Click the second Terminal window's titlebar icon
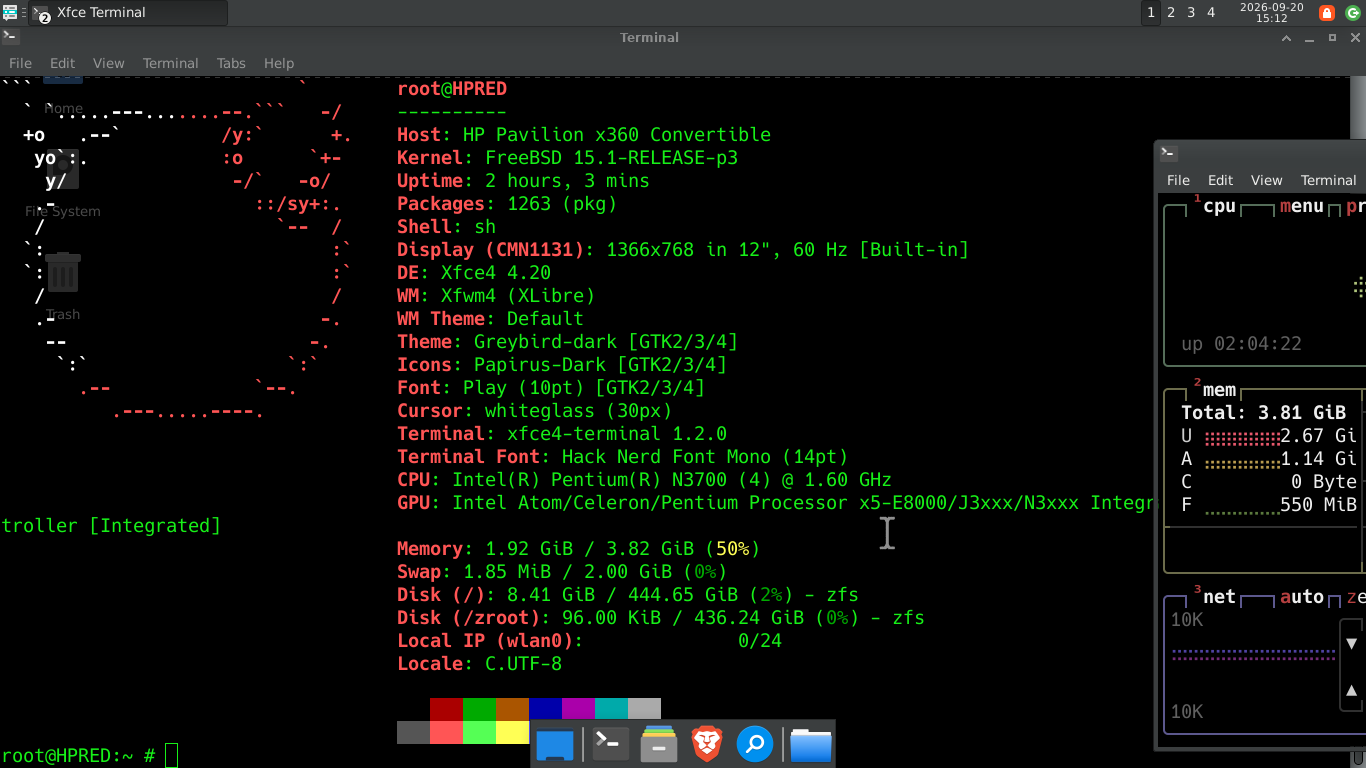 pos(1168,153)
